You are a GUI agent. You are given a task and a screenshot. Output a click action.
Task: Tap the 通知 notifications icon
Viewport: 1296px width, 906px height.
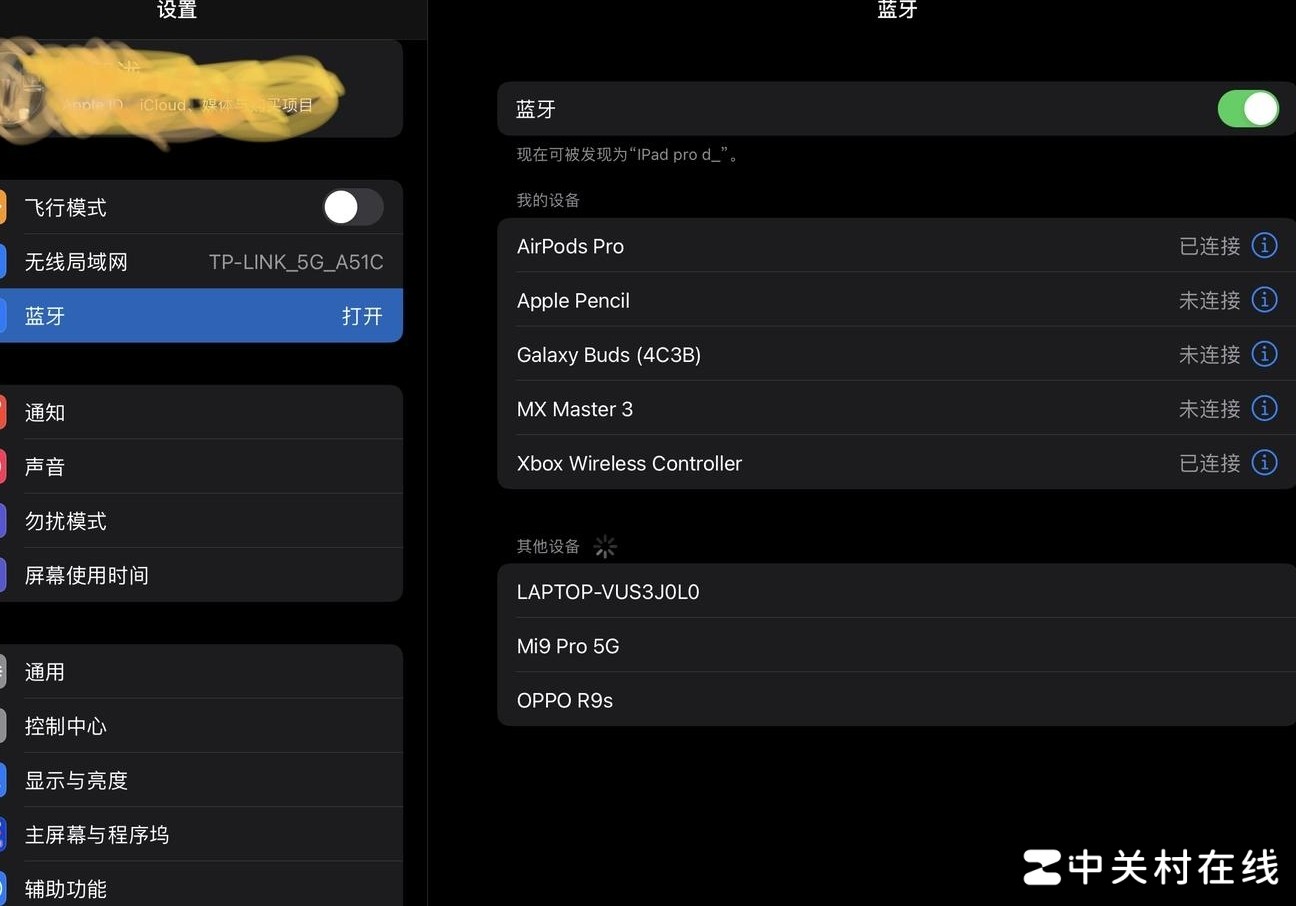[x=3, y=412]
